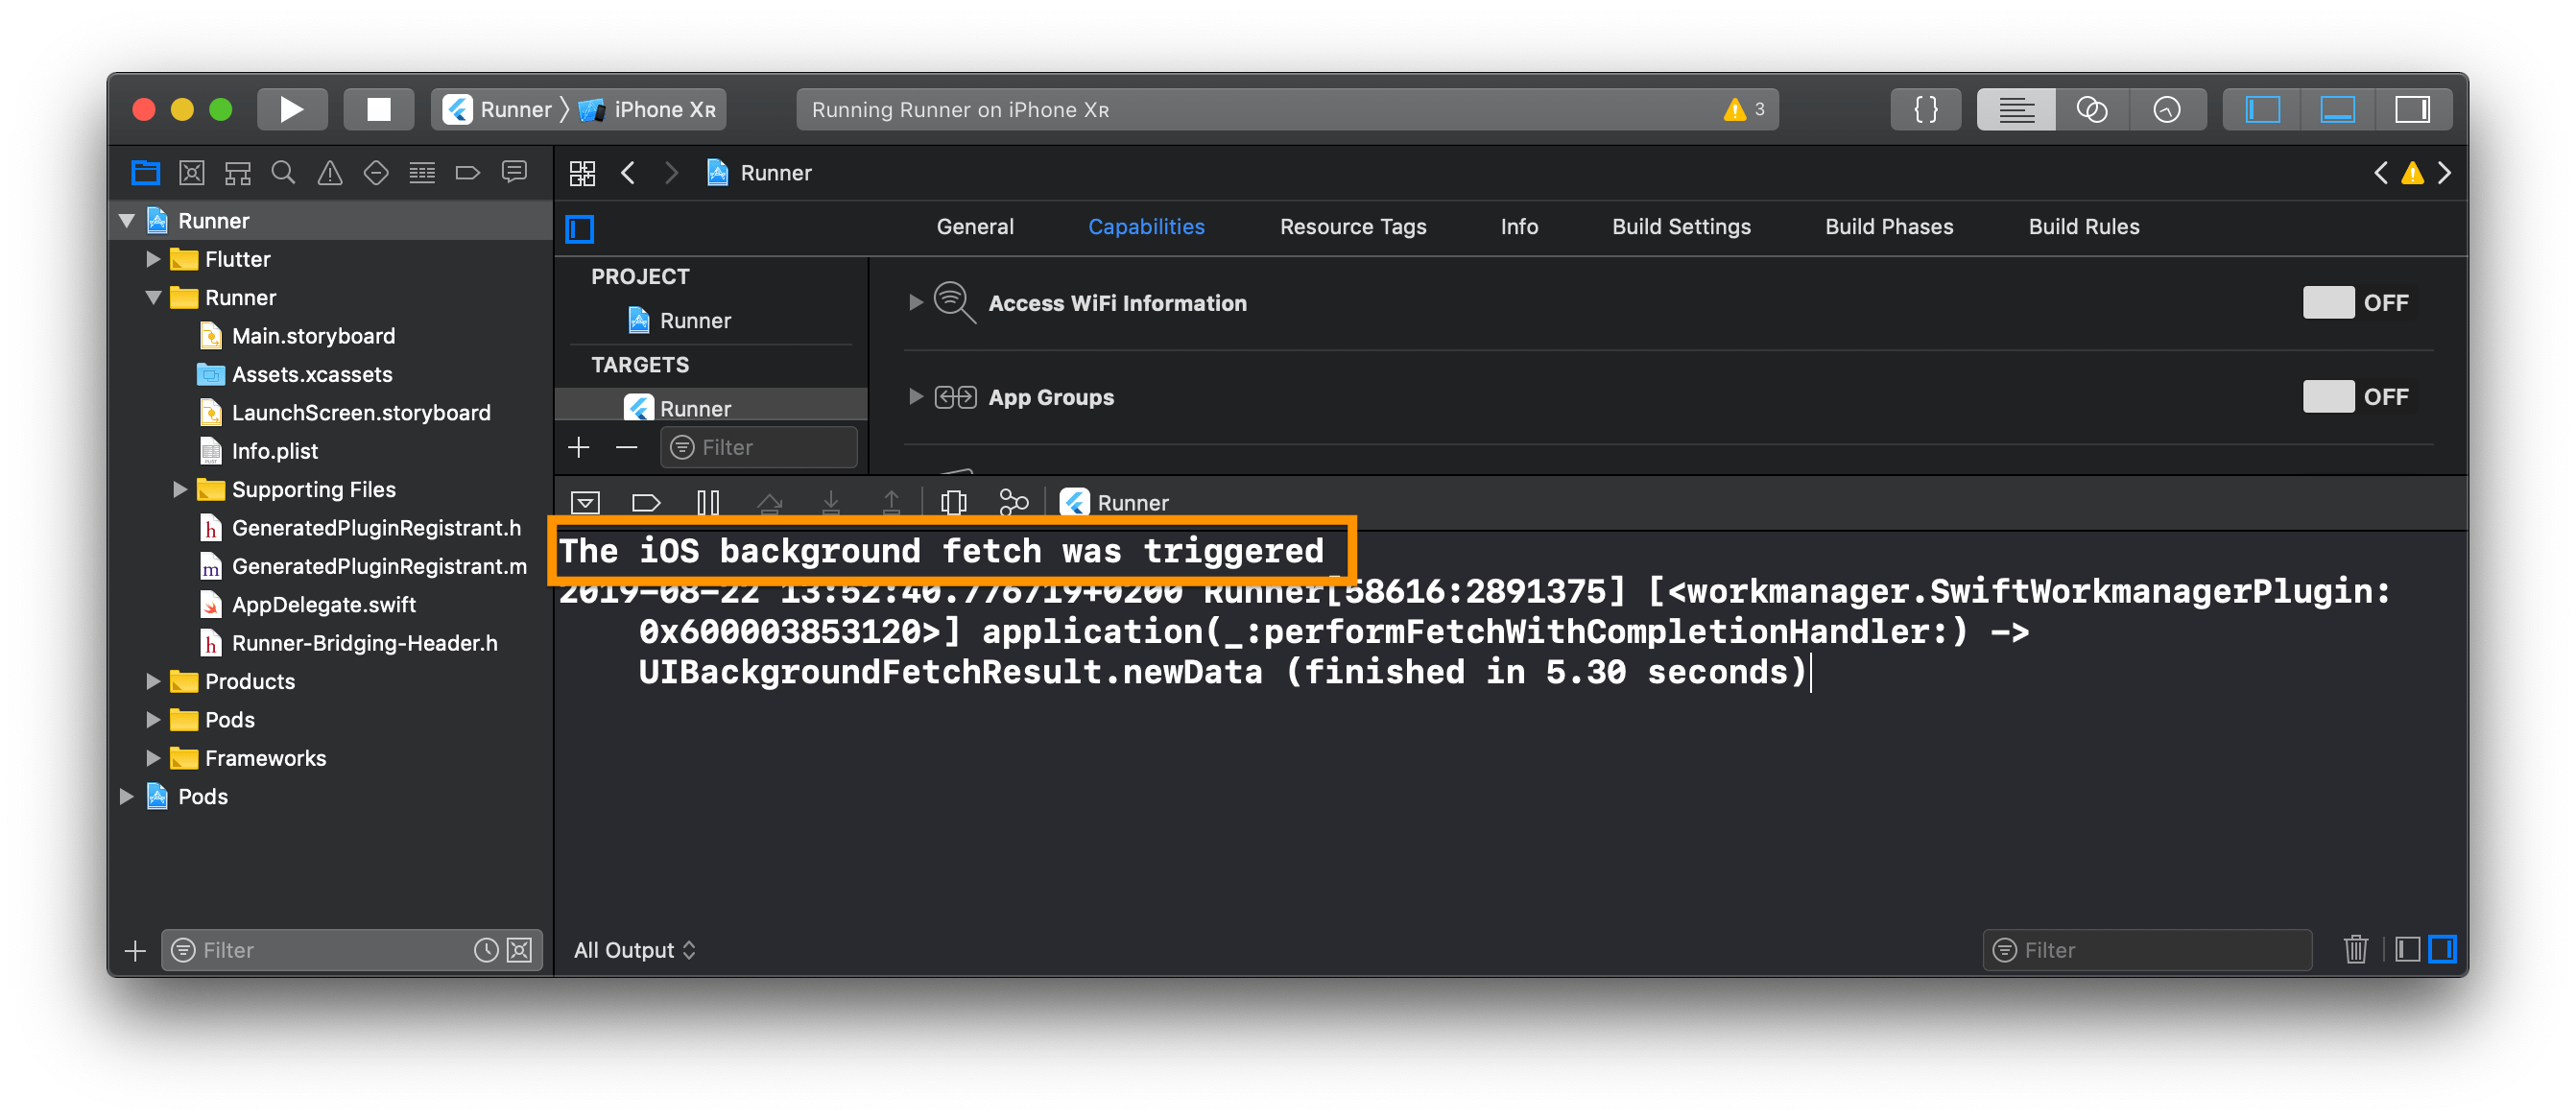Click the debug view hierarchy icon
2576x1119 pixels.
coord(954,502)
